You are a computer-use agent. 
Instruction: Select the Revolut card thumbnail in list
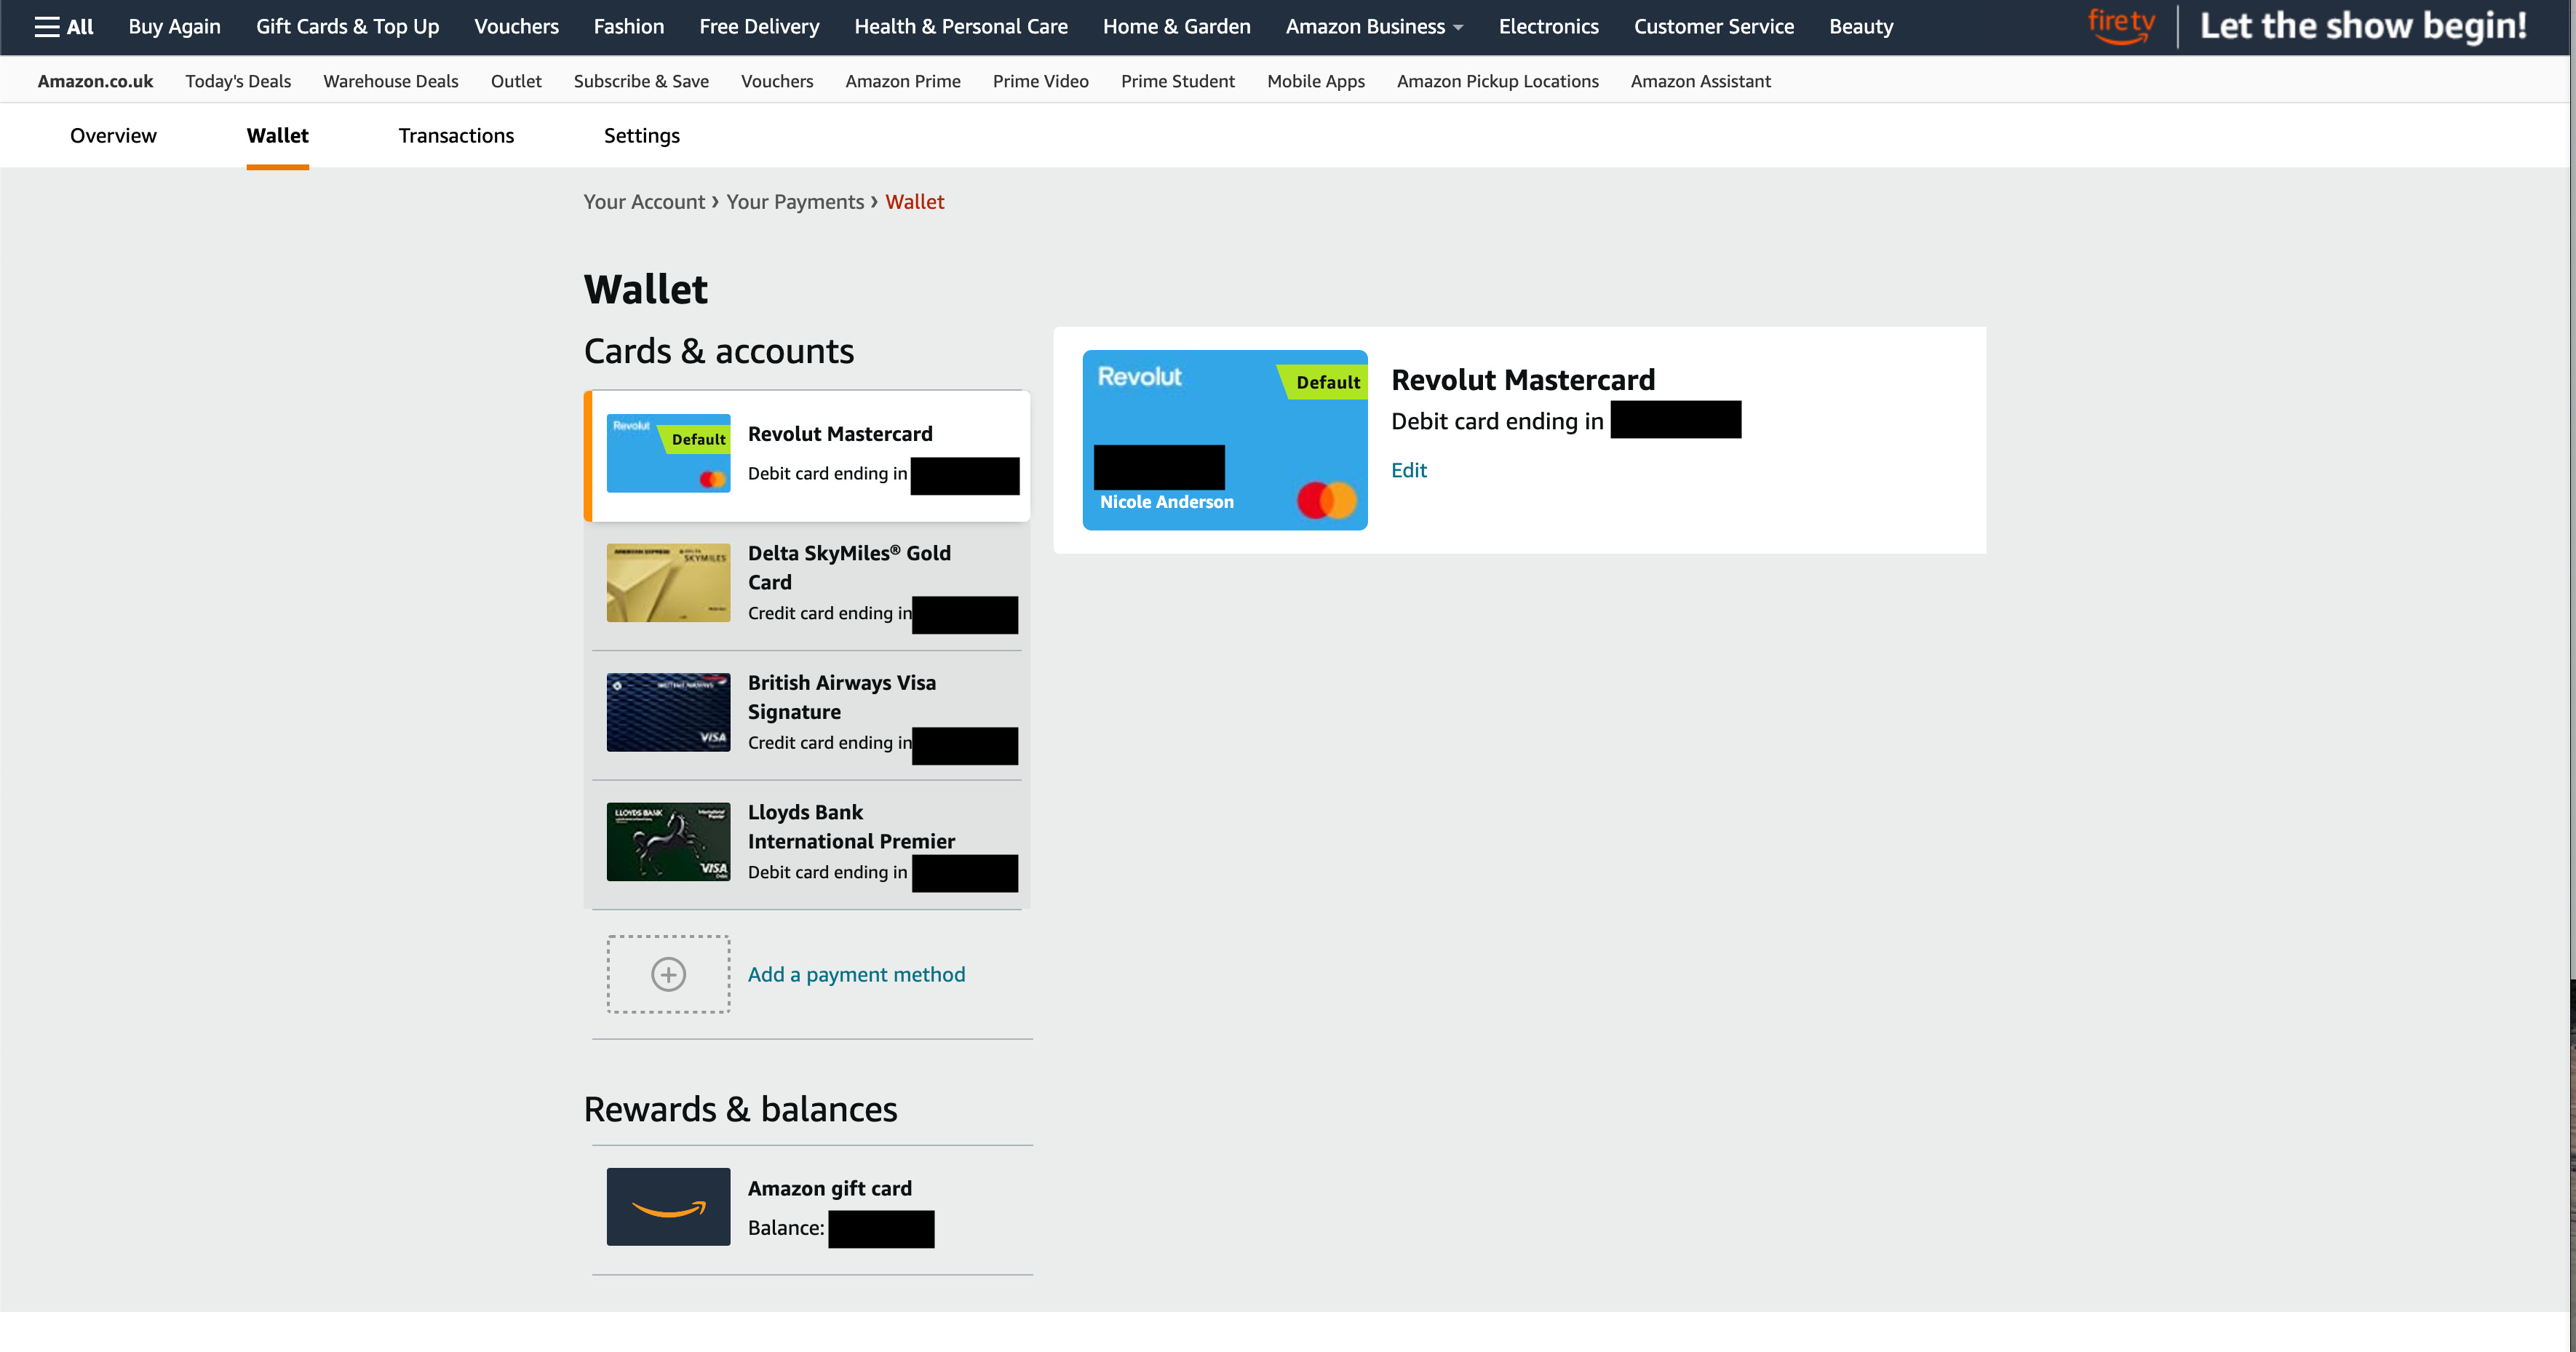[668, 453]
